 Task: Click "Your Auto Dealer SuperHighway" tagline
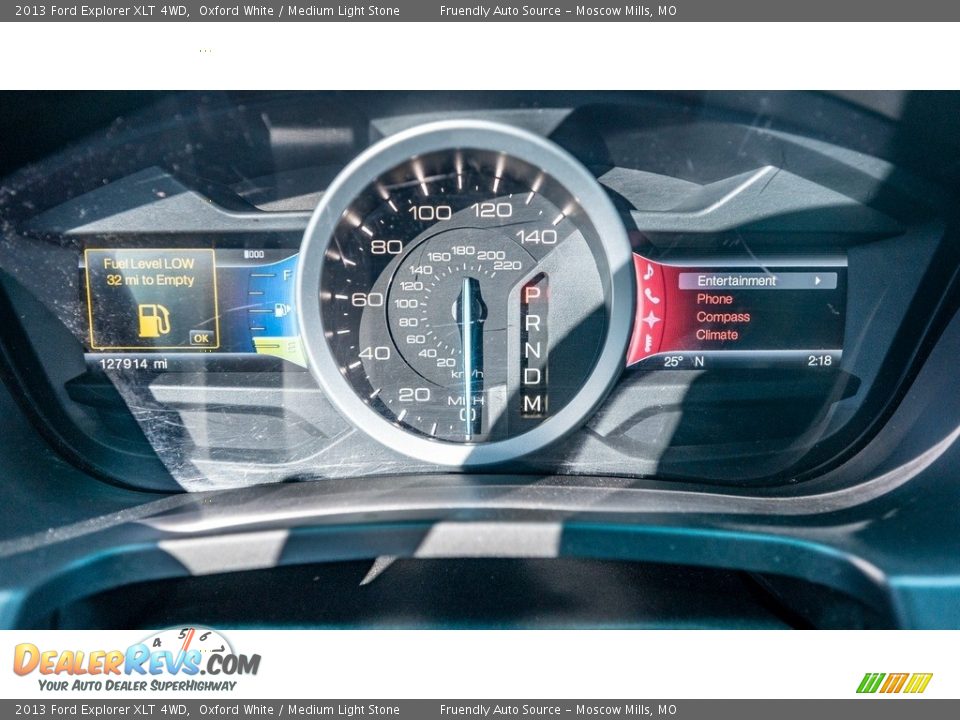pos(137,685)
